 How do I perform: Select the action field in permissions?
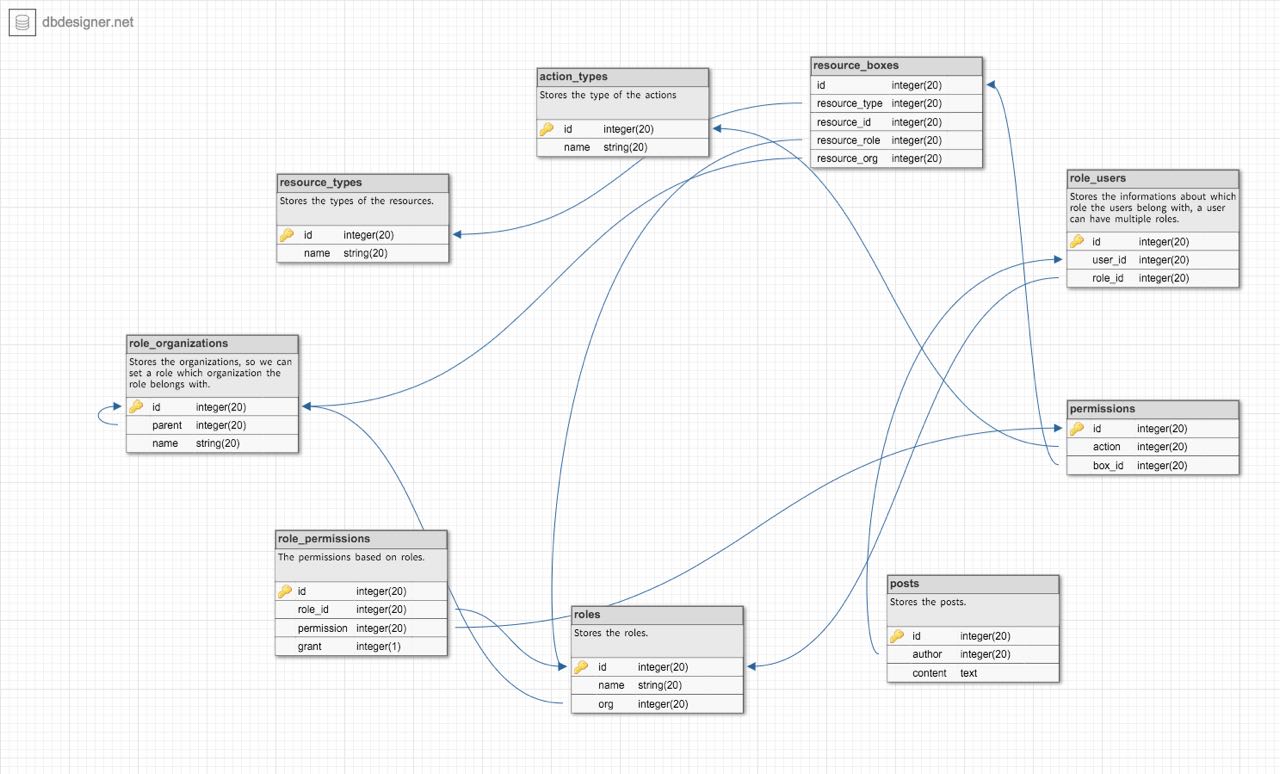coord(1153,447)
